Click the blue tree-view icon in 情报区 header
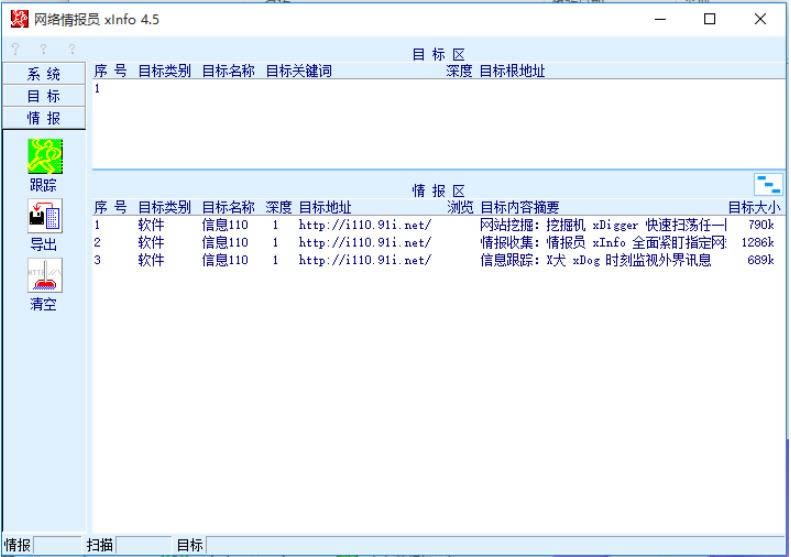Image resolution: width=791 pixels, height=557 pixels. 768,183
